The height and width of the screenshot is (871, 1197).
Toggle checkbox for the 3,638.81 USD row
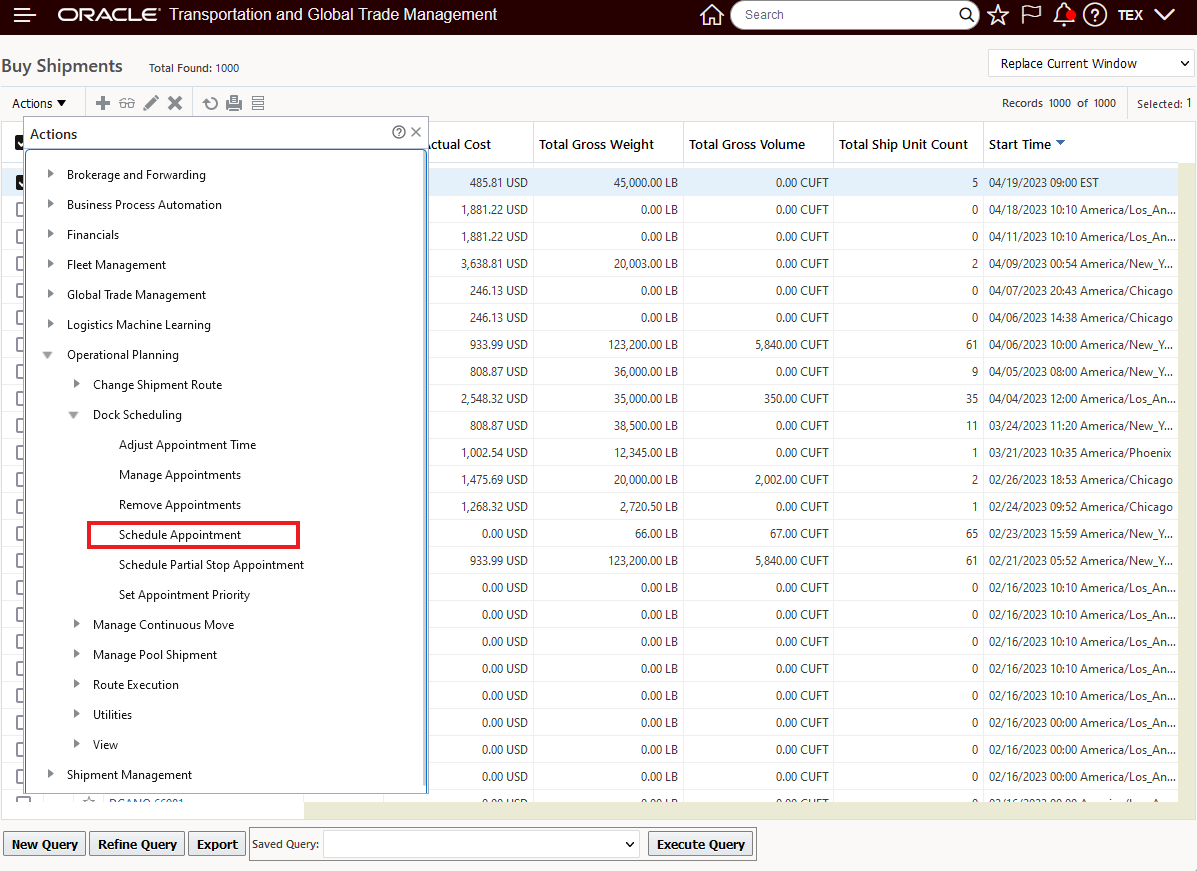(x=20, y=264)
